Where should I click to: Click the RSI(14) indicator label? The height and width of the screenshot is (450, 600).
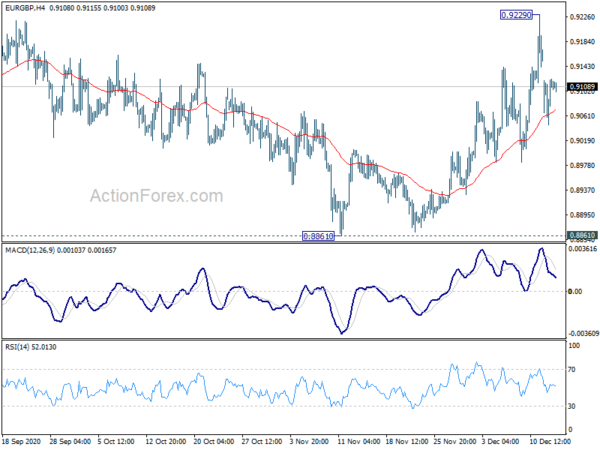pos(17,347)
